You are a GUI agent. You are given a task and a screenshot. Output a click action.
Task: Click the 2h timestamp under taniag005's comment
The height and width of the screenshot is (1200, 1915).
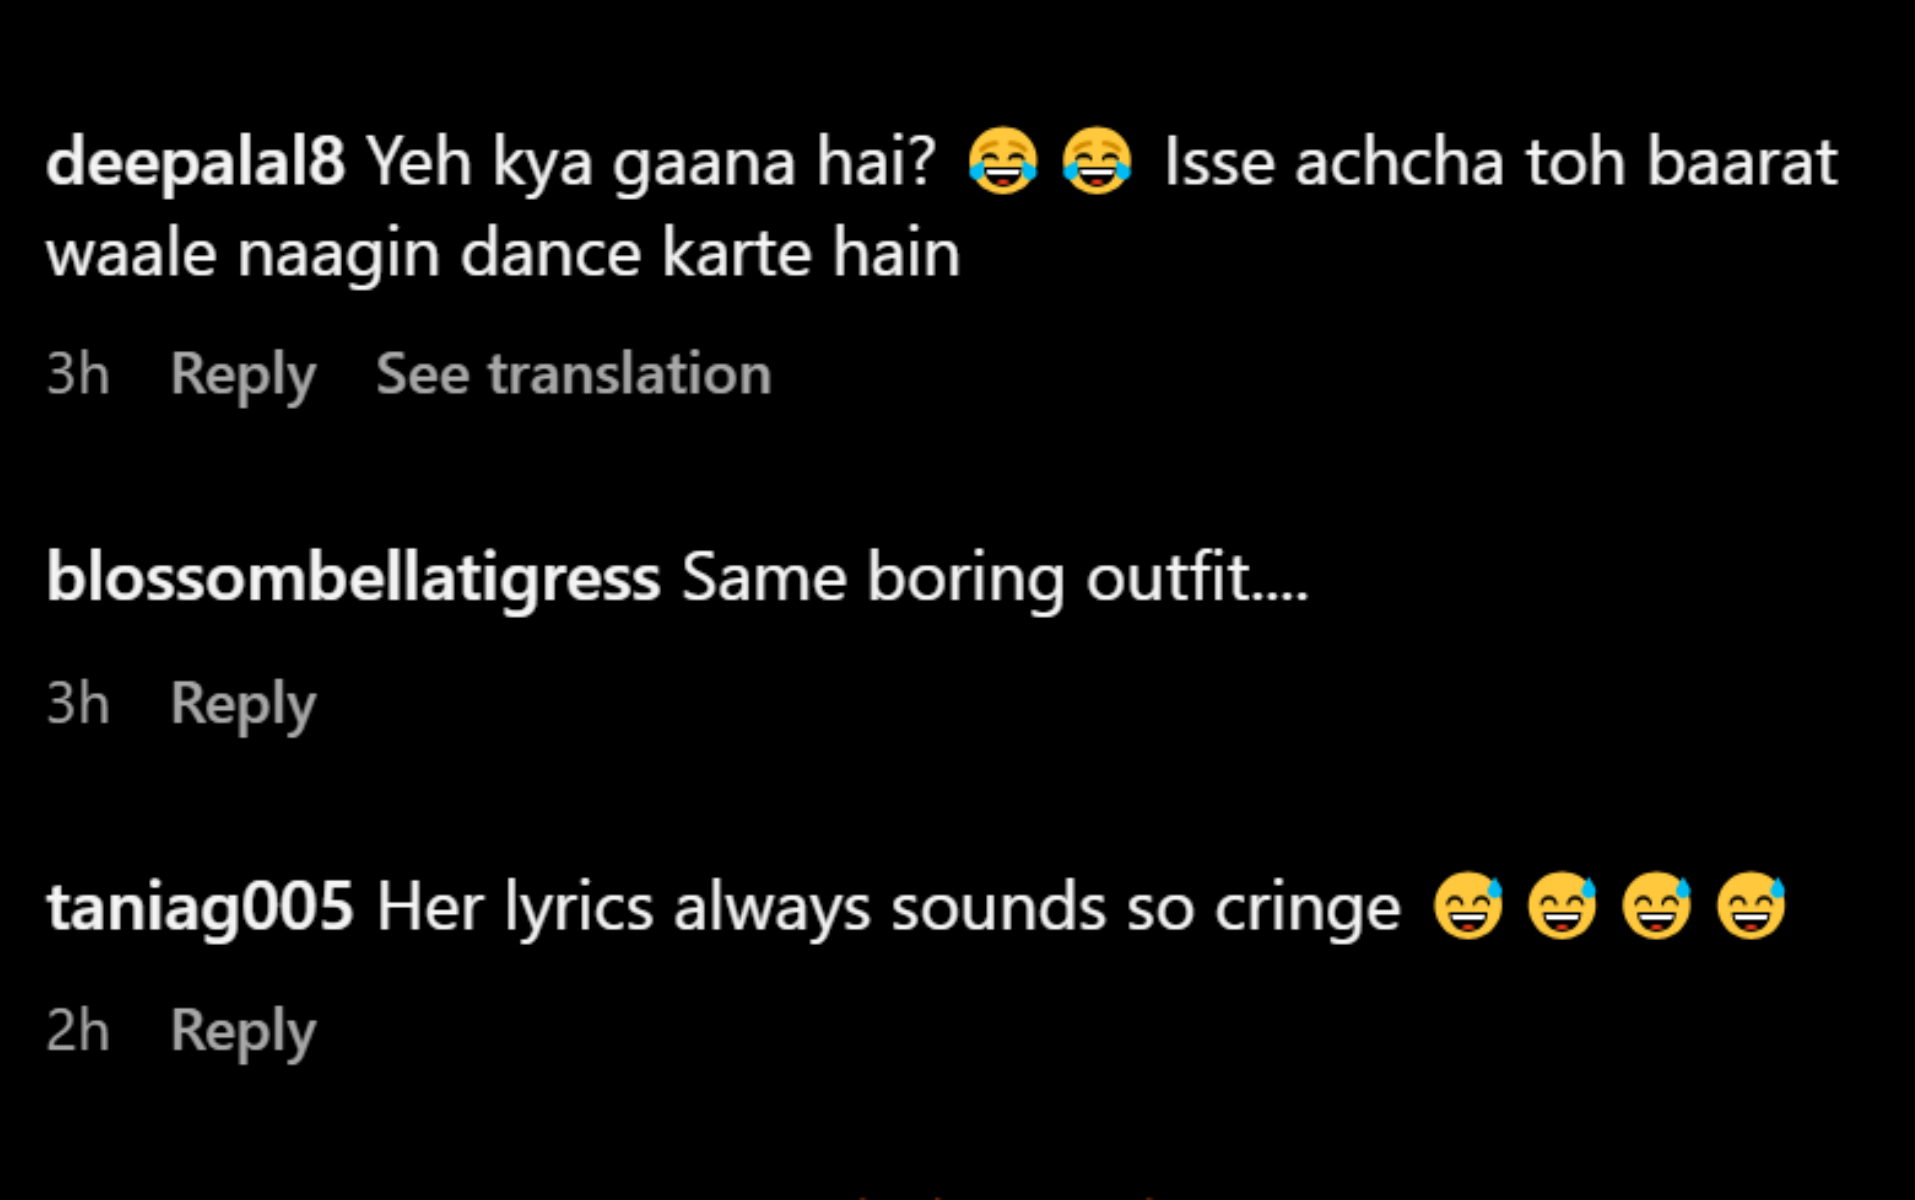pos(78,1030)
